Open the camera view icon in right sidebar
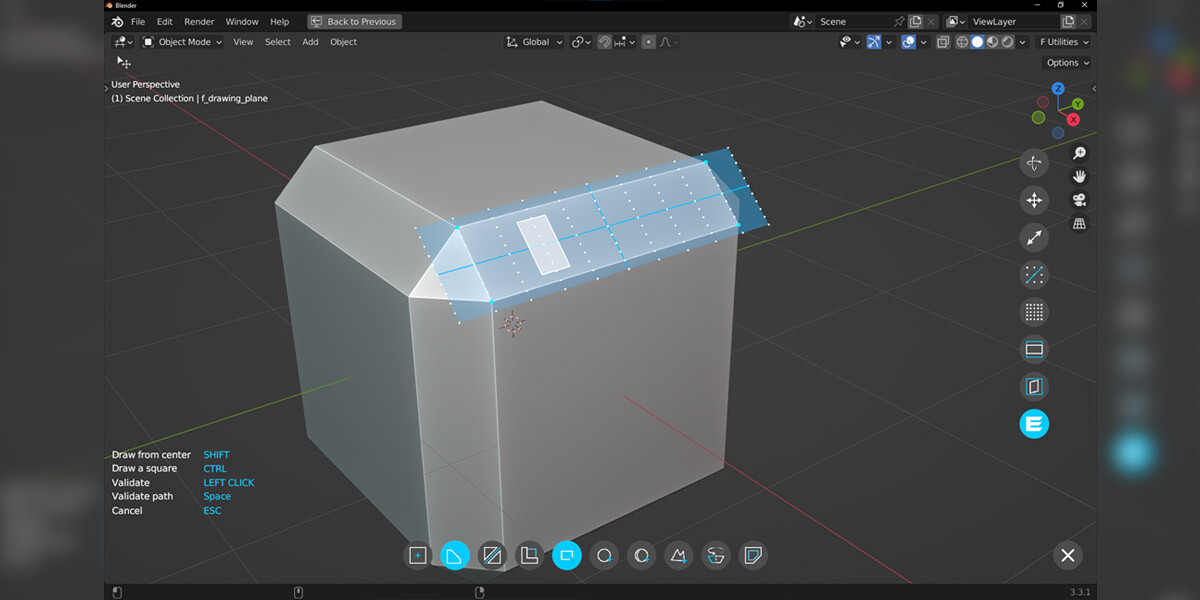This screenshot has width=1200, height=600. coord(1079,199)
